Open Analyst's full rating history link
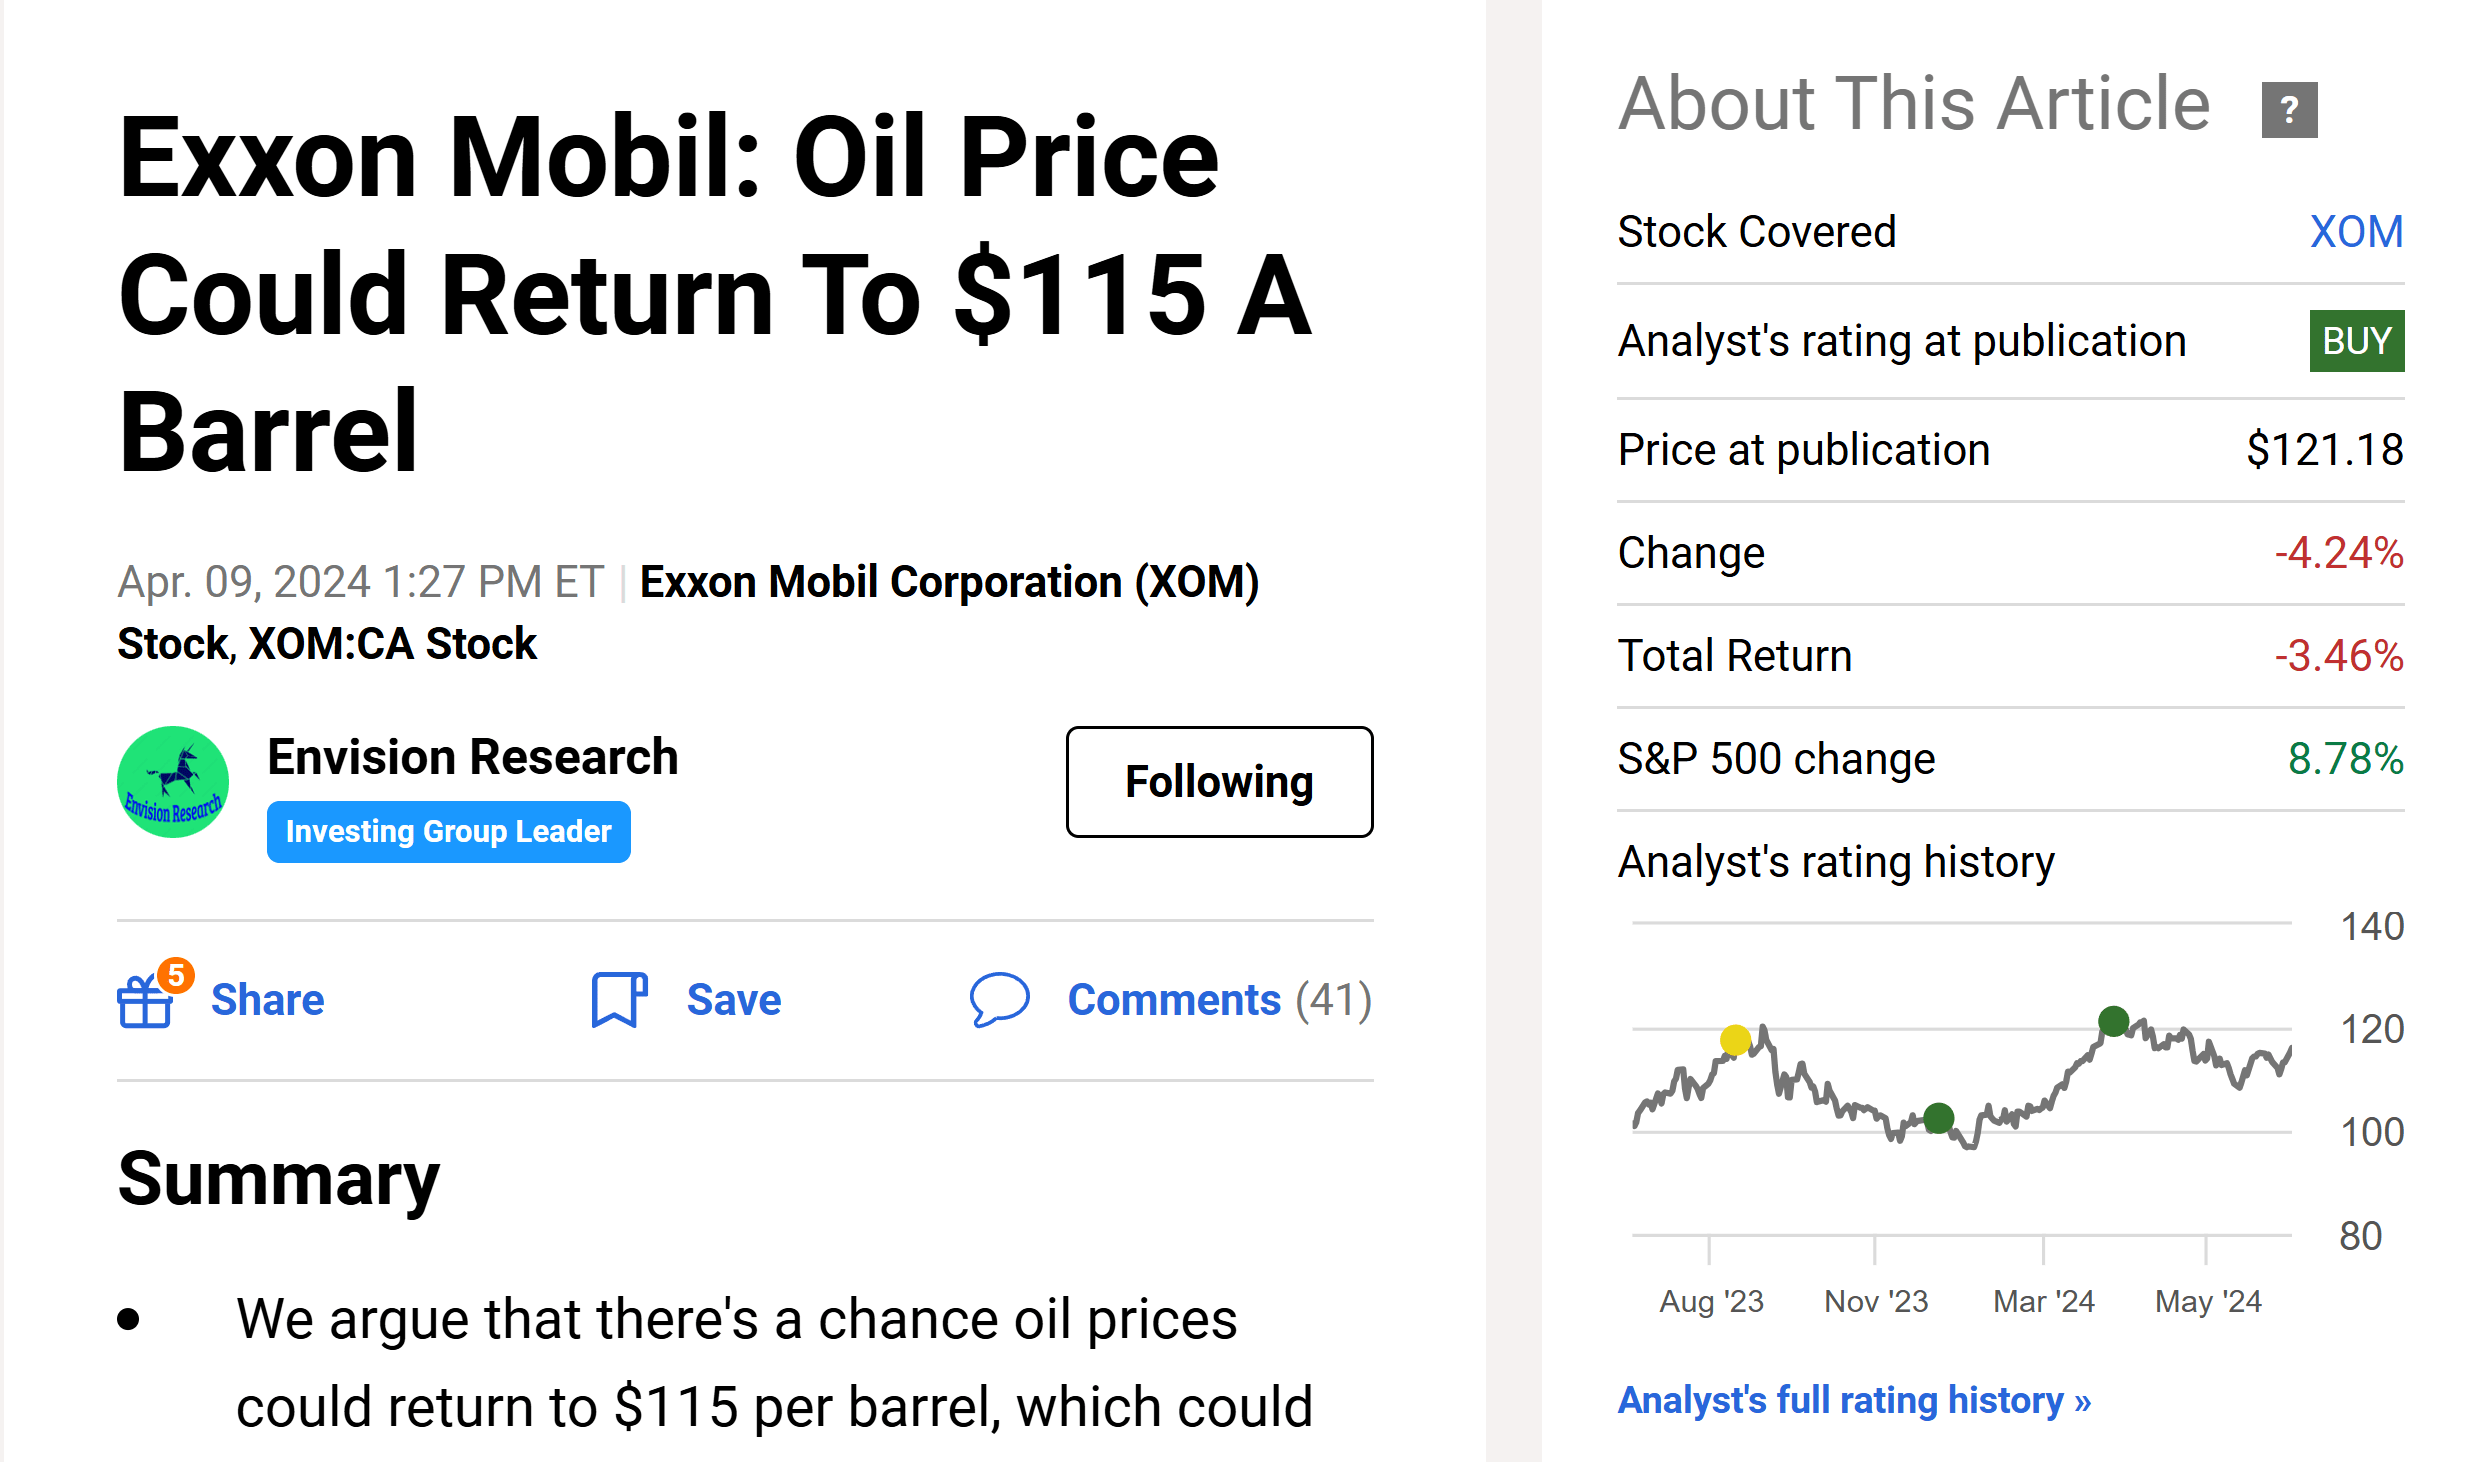 [x=1854, y=1400]
